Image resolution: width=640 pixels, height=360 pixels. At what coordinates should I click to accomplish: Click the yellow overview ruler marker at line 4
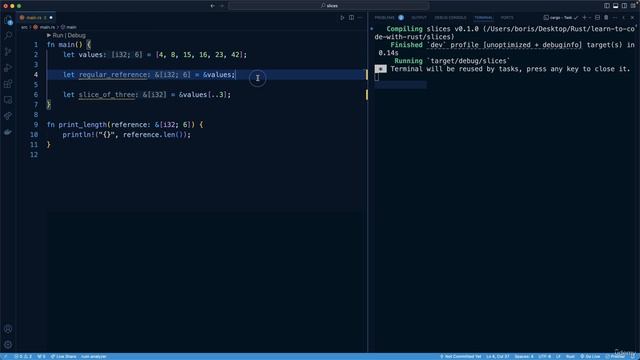point(367,75)
